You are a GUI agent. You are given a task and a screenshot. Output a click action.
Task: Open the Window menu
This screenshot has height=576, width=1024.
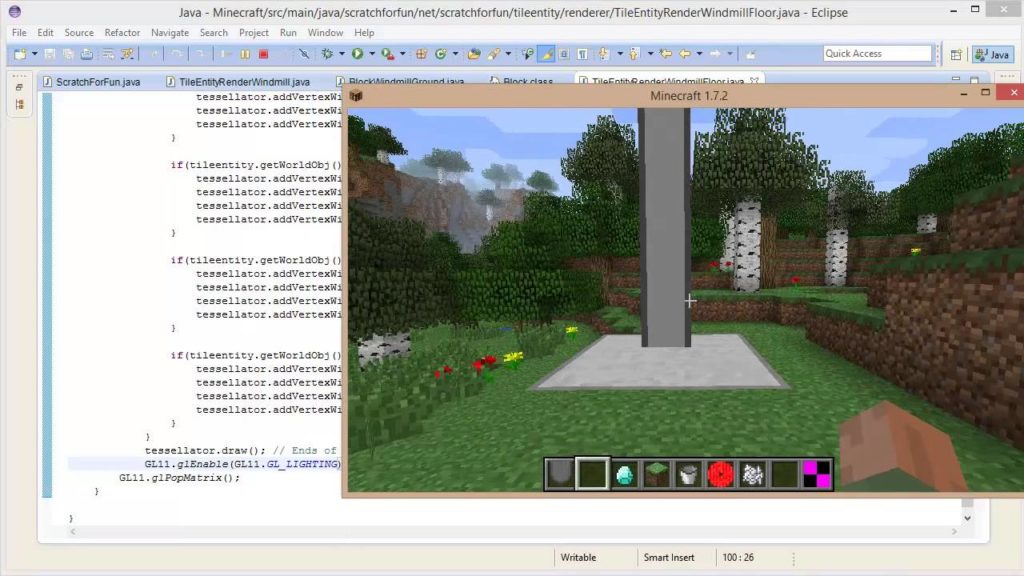pyautogui.click(x=325, y=33)
